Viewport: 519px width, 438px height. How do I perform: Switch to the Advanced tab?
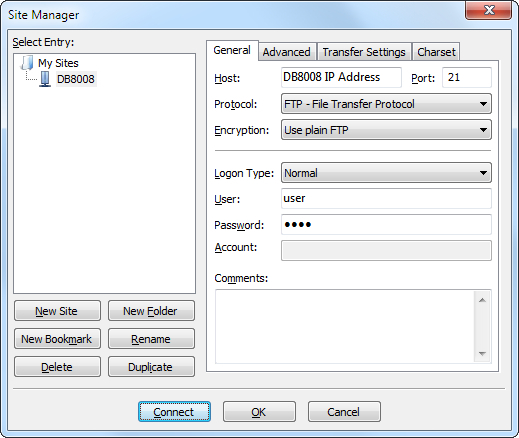[x=287, y=52]
